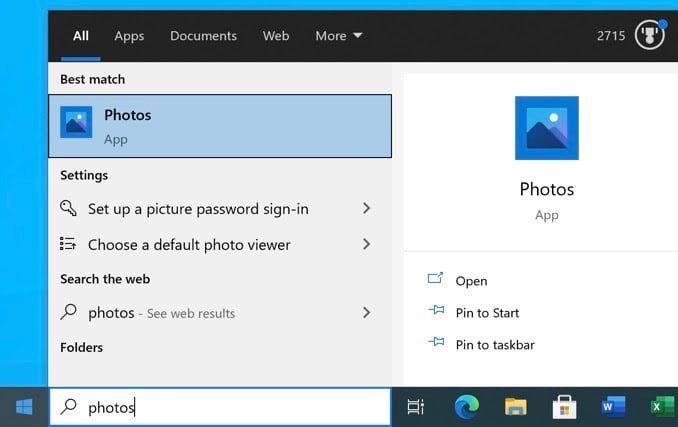Viewport: 678px width, 427px height.
Task: Launch File Explorer from the taskbar
Action: click(515, 406)
